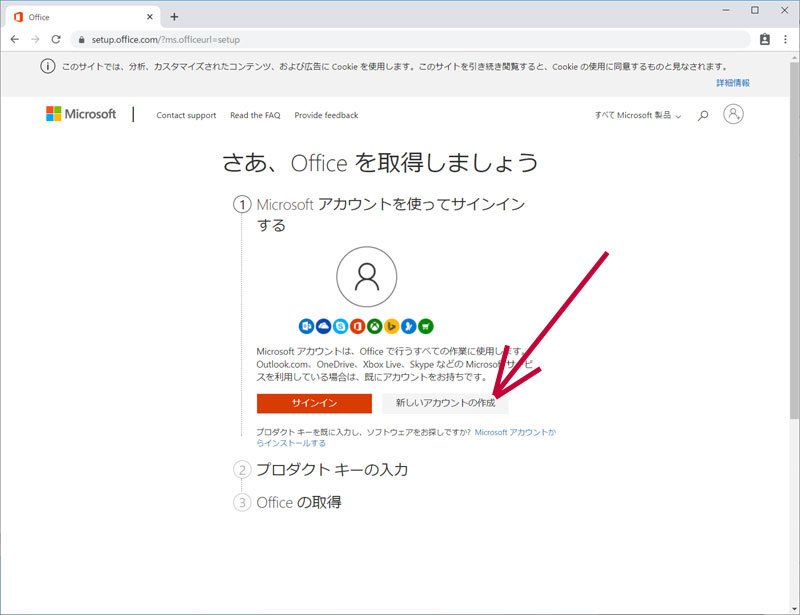Image resolution: width=800 pixels, height=615 pixels.
Task: Click the page vertical scrollbar
Action: [794, 240]
